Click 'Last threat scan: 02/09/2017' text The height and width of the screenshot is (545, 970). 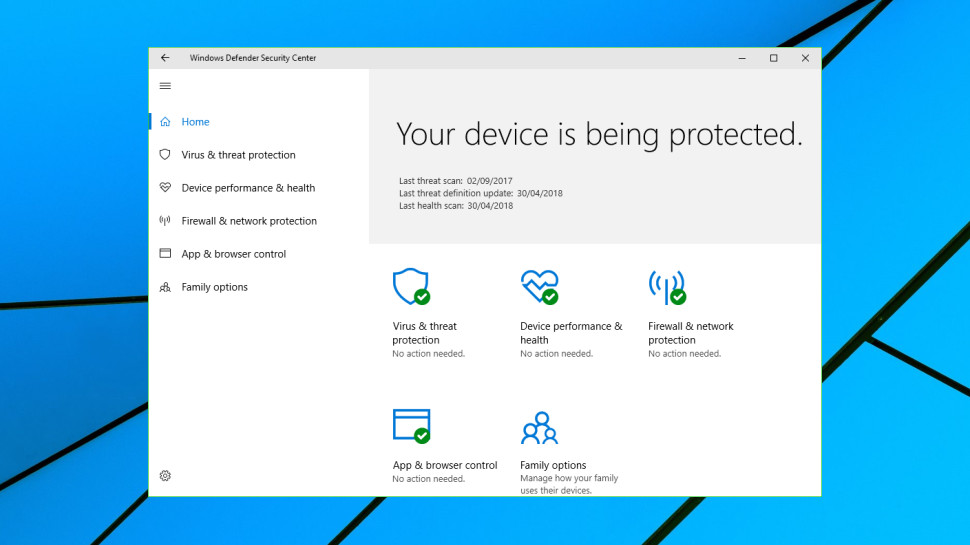(x=455, y=181)
